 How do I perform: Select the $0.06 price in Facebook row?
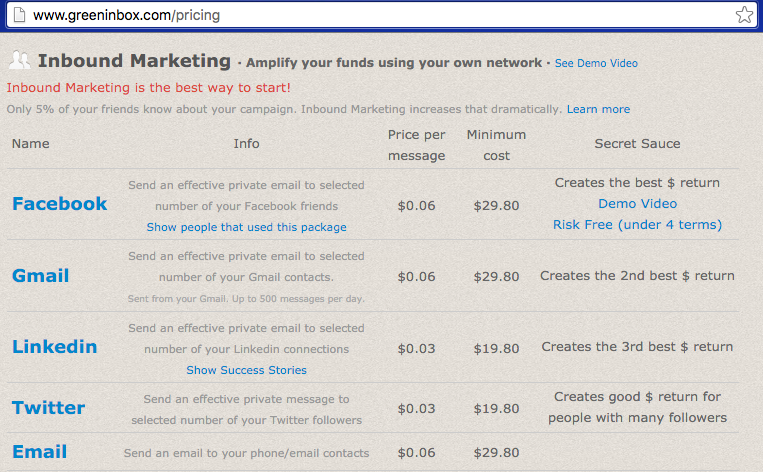[x=417, y=206]
